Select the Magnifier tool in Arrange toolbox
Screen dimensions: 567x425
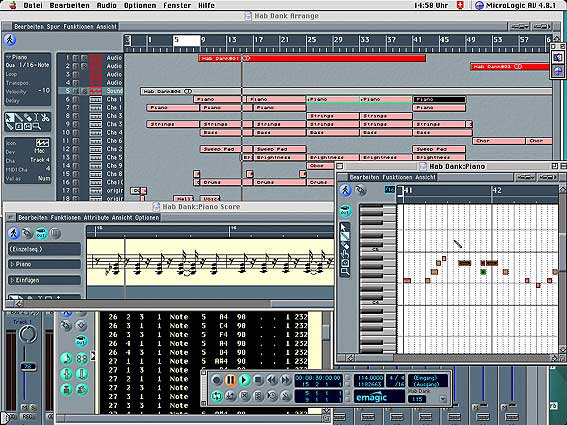[37, 126]
